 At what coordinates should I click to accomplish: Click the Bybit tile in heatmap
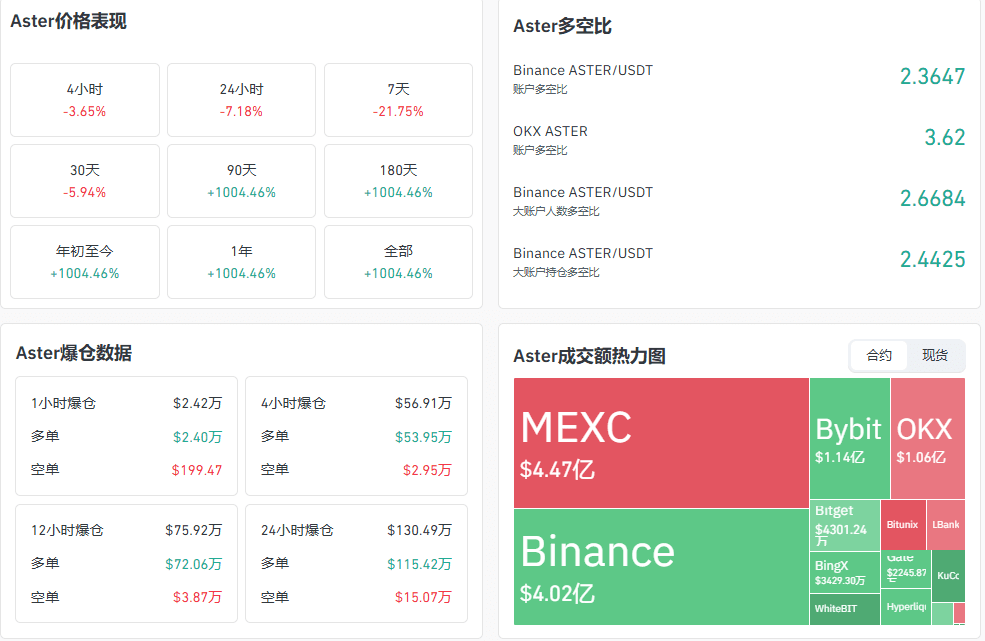849,439
